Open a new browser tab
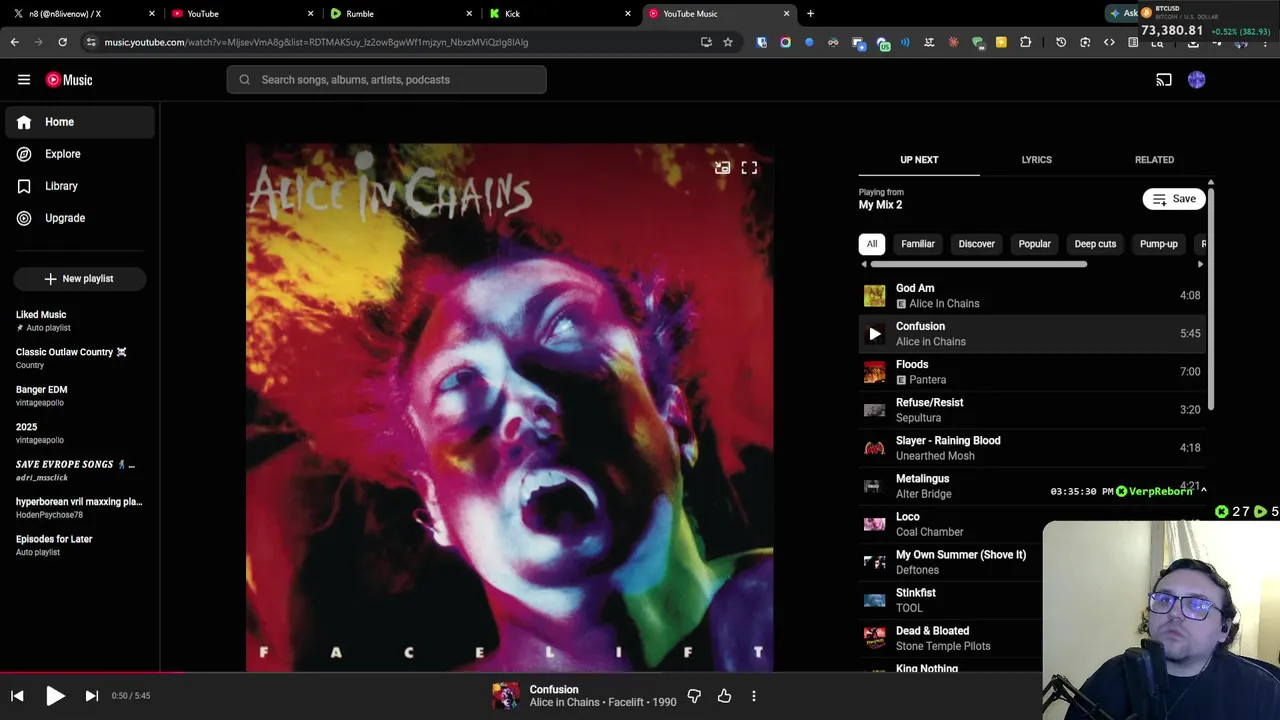This screenshot has width=1280, height=720. pyautogui.click(x=811, y=14)
